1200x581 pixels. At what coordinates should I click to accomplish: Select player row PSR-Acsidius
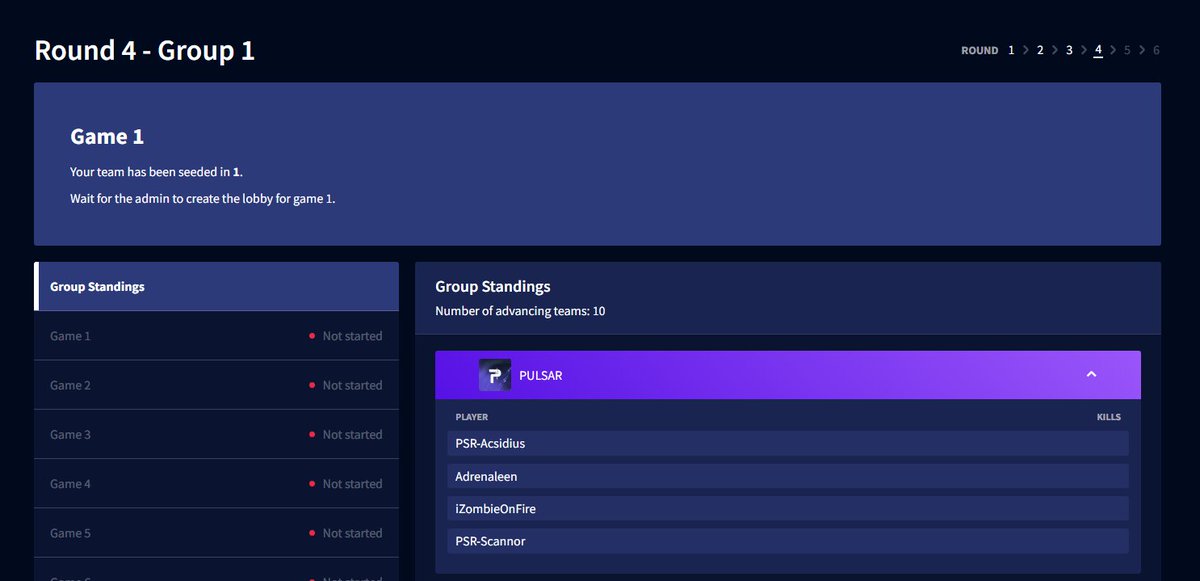(x=788, y=444)
